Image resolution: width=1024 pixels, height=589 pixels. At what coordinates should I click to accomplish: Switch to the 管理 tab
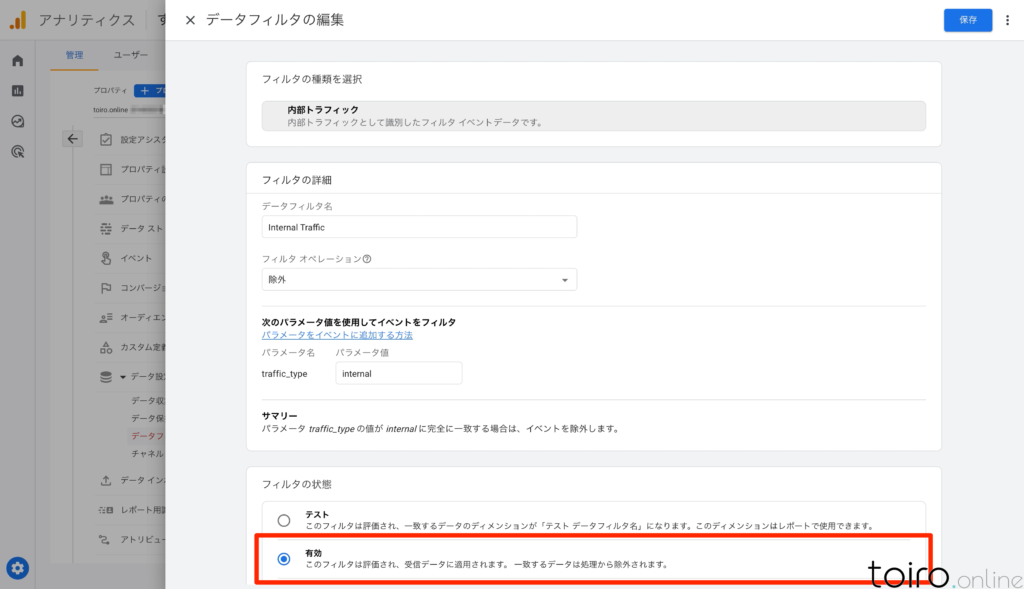74,56
